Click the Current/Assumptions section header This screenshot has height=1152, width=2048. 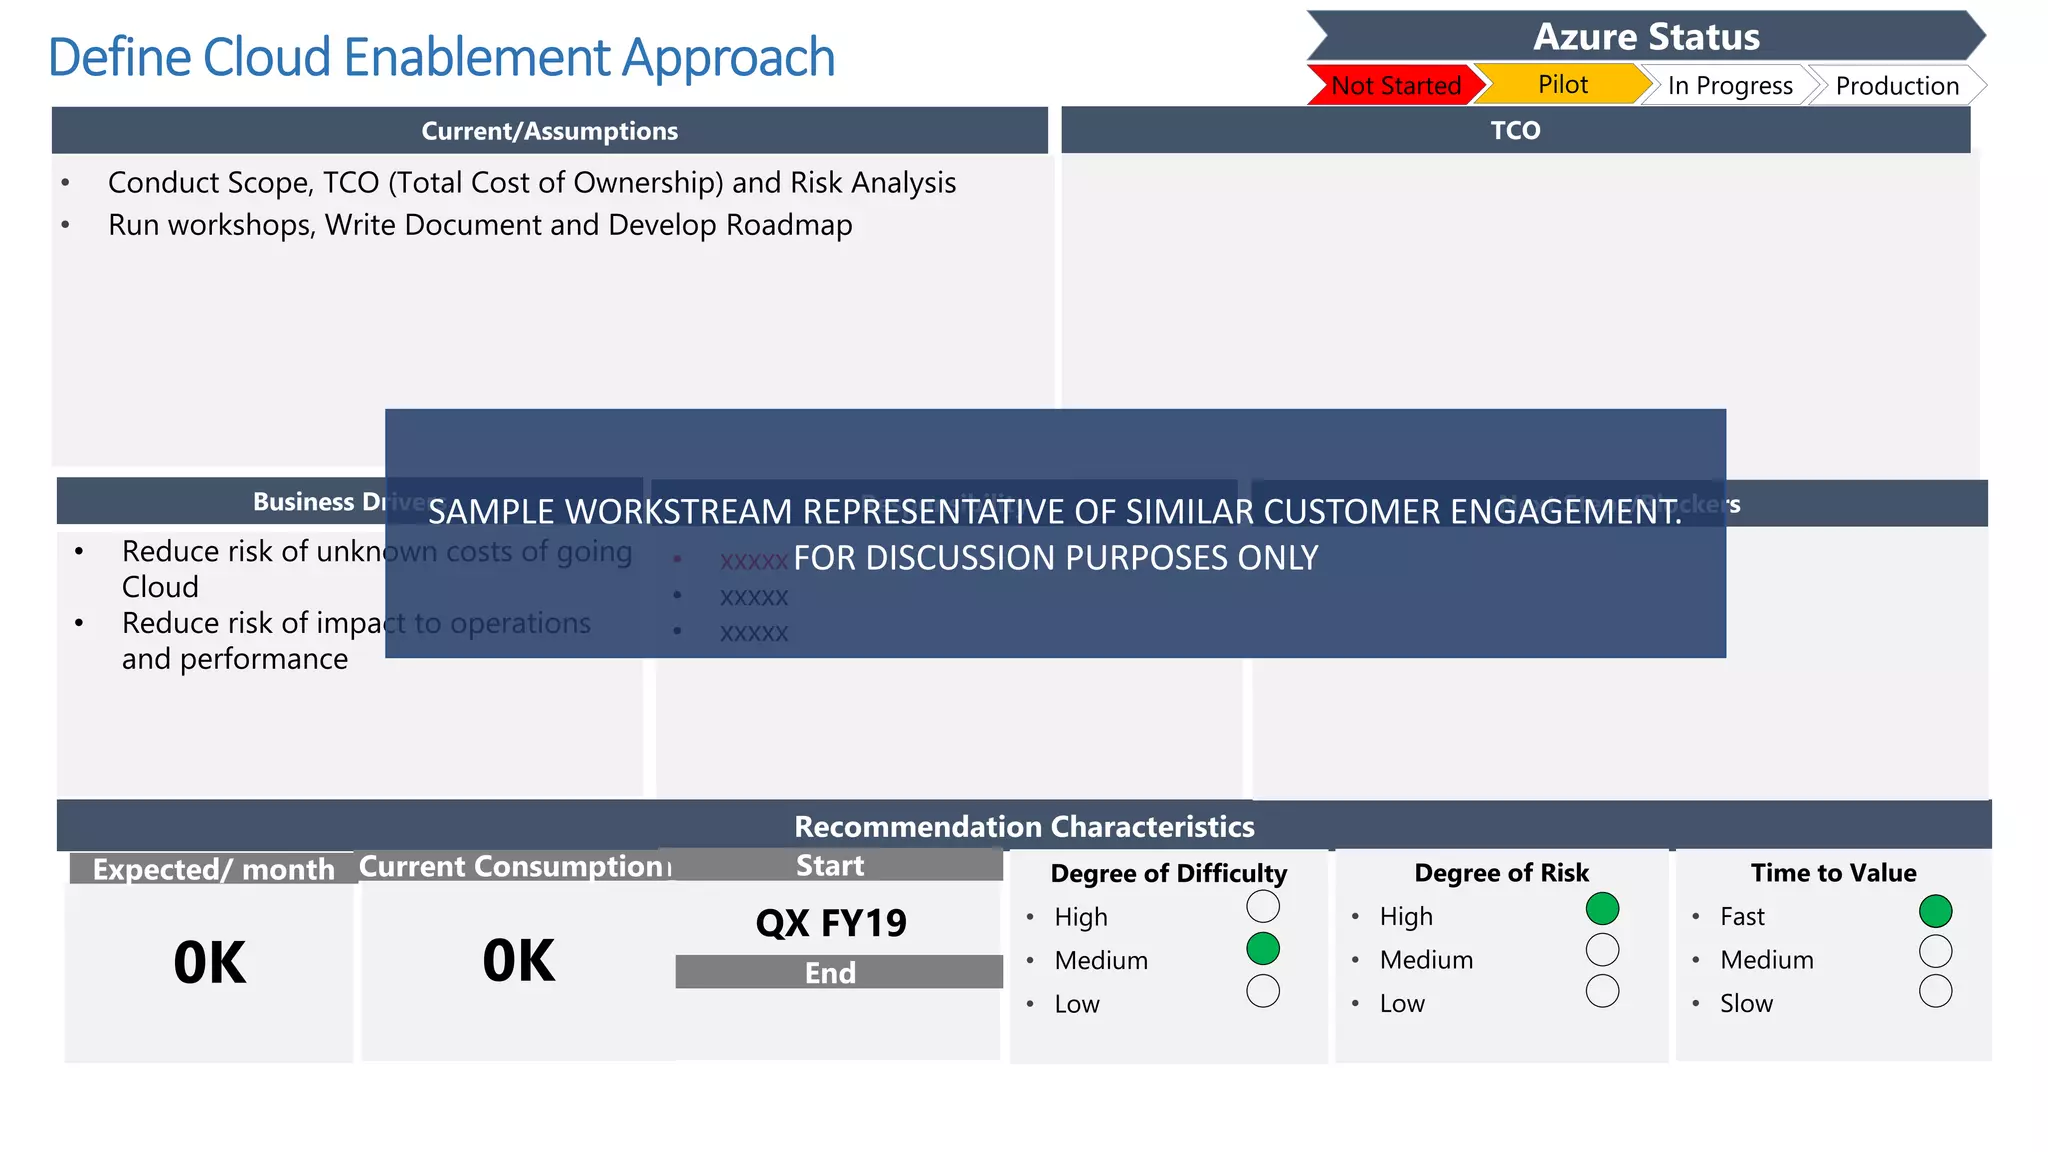(549, 131)
